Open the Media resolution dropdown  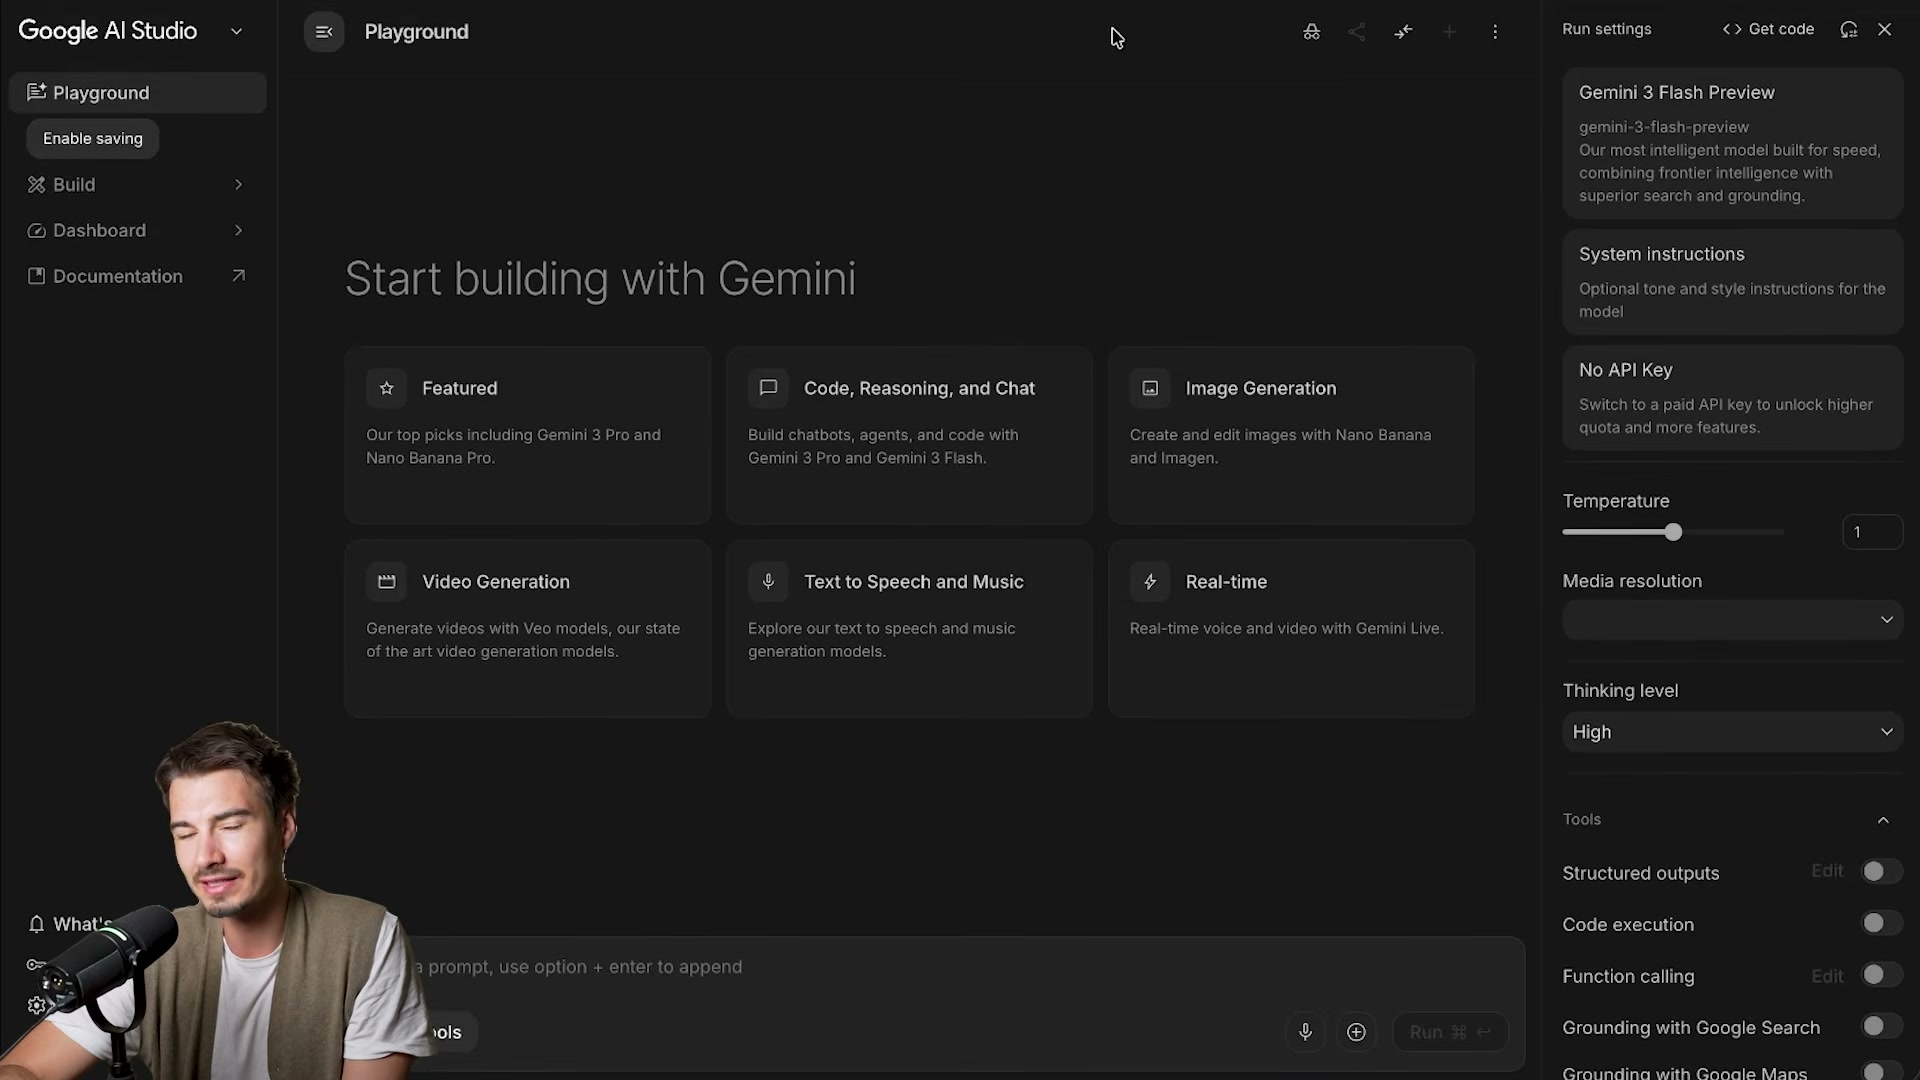(1733, 620)
